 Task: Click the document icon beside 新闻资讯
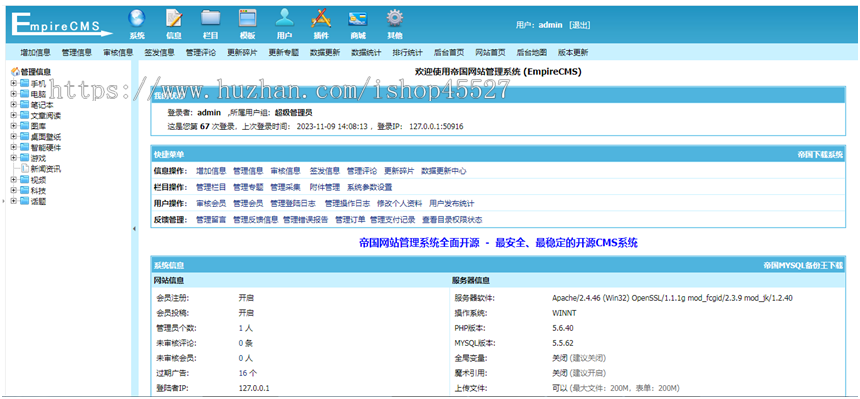[25, 169]
